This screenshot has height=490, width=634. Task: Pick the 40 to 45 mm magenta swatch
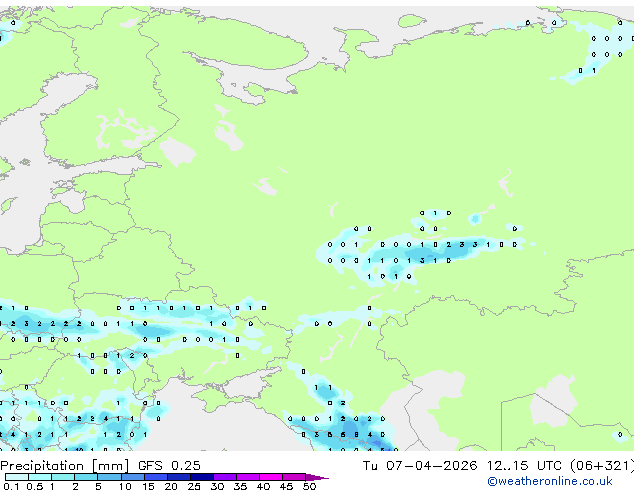[271, 477]
